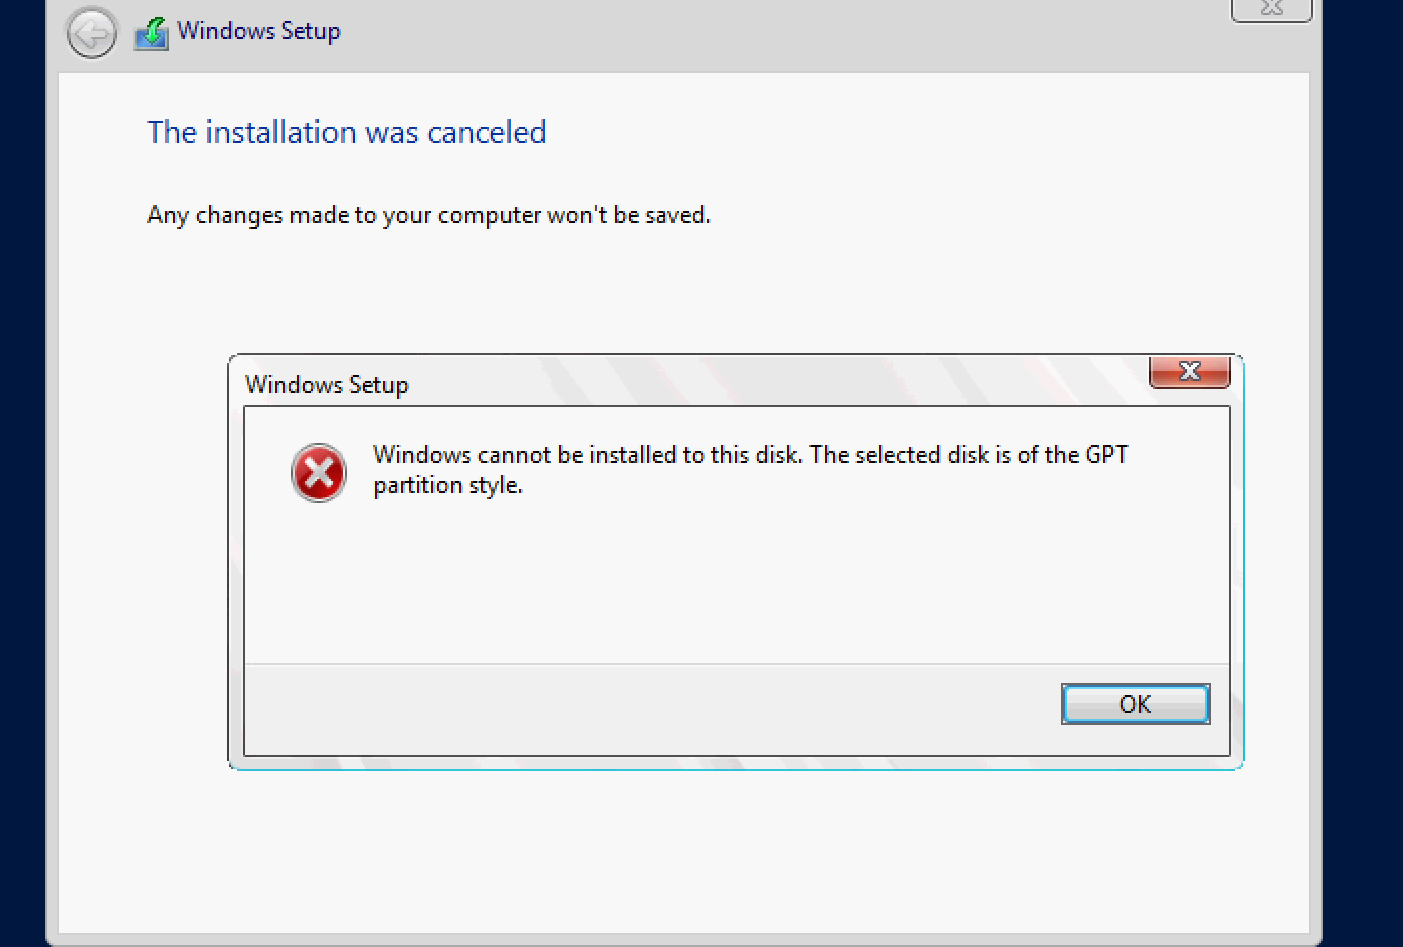The height and width of the screenshot is (947, 1403).
Task: Click the empty main window title bar area
Action: click(x=780, y=34)
